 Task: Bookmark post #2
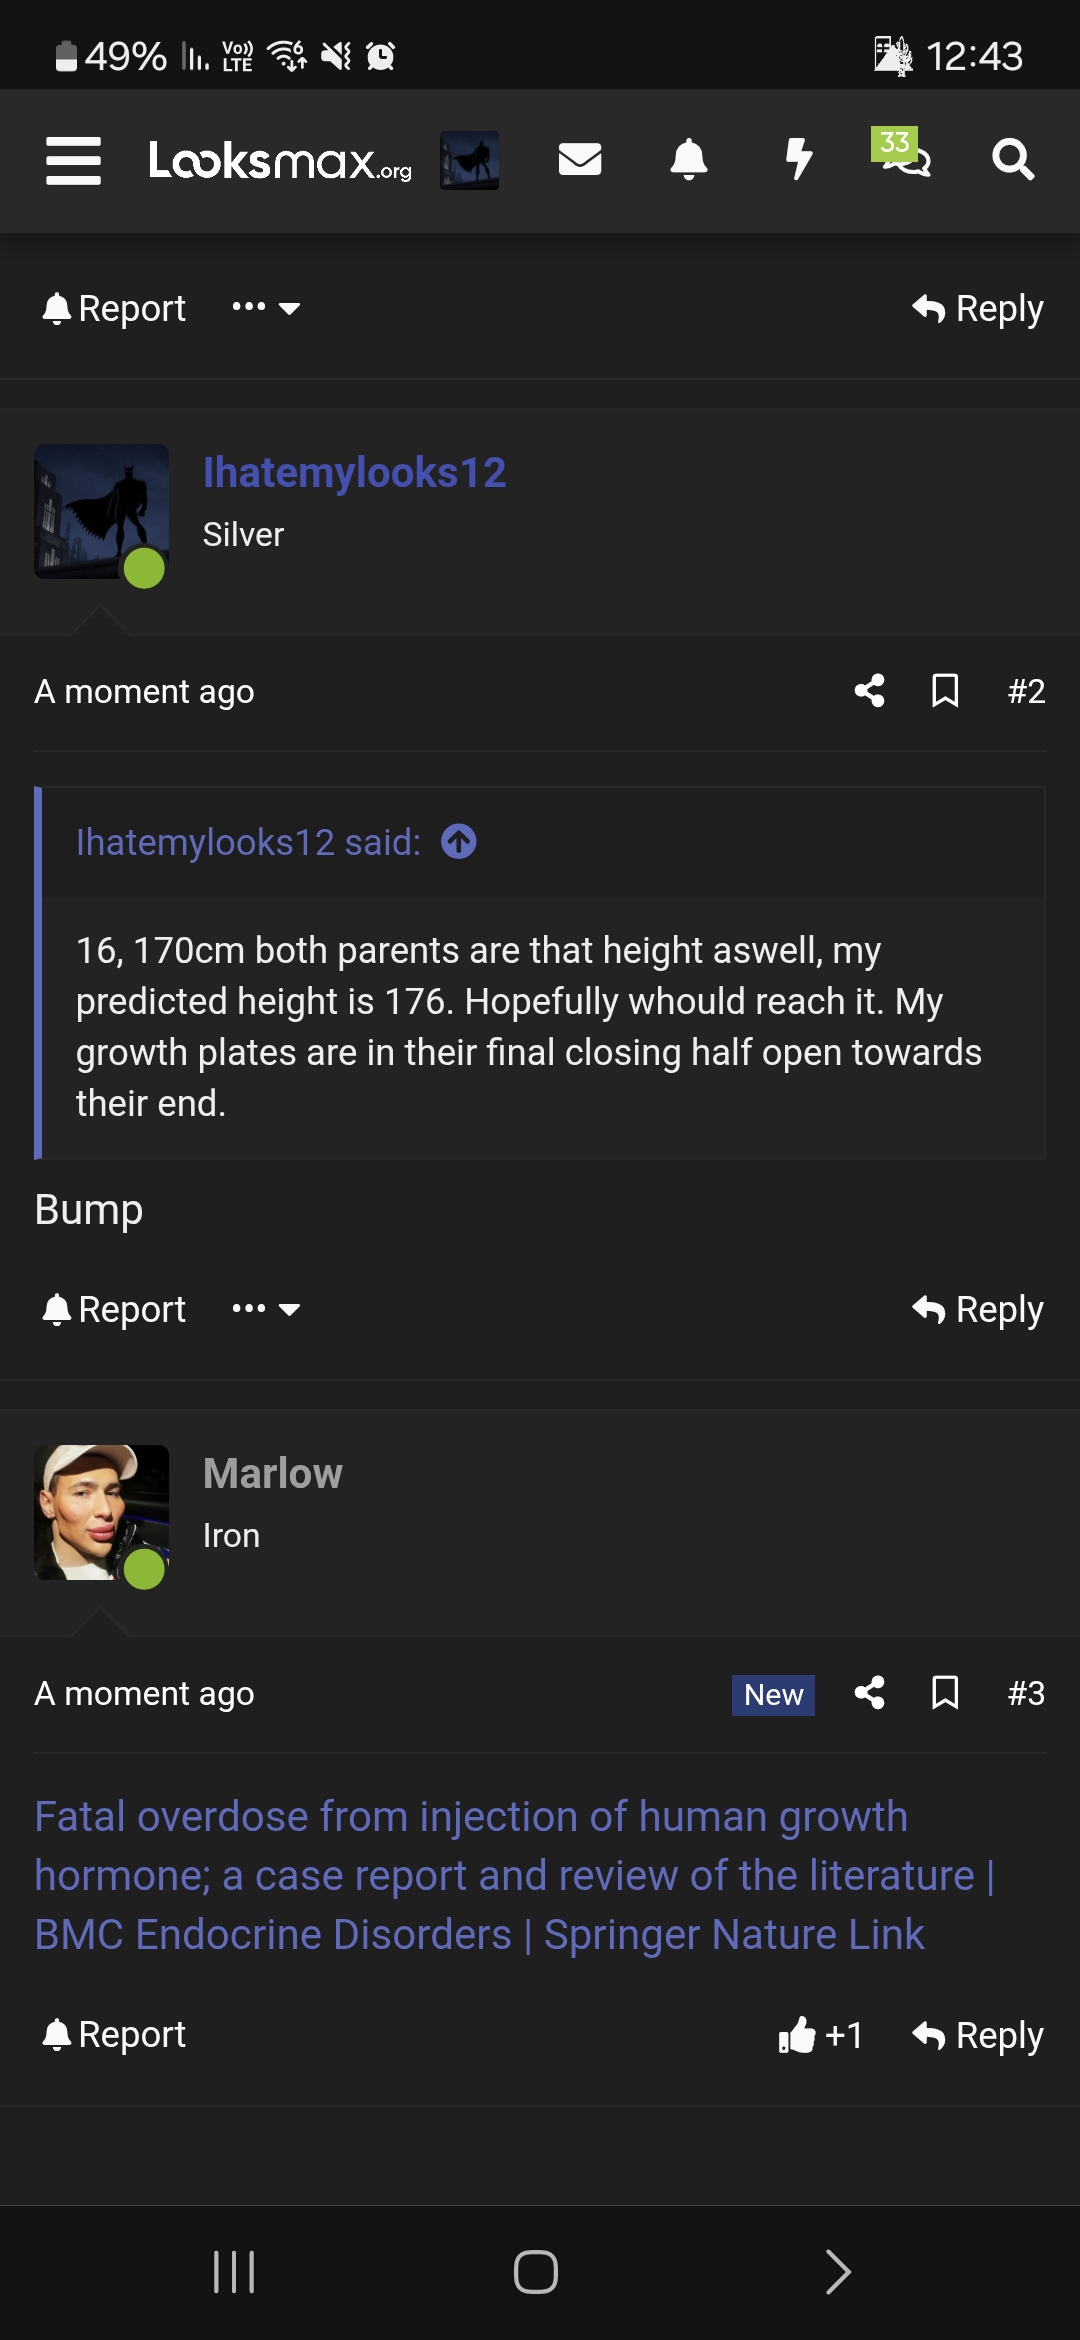pos(945,691)
